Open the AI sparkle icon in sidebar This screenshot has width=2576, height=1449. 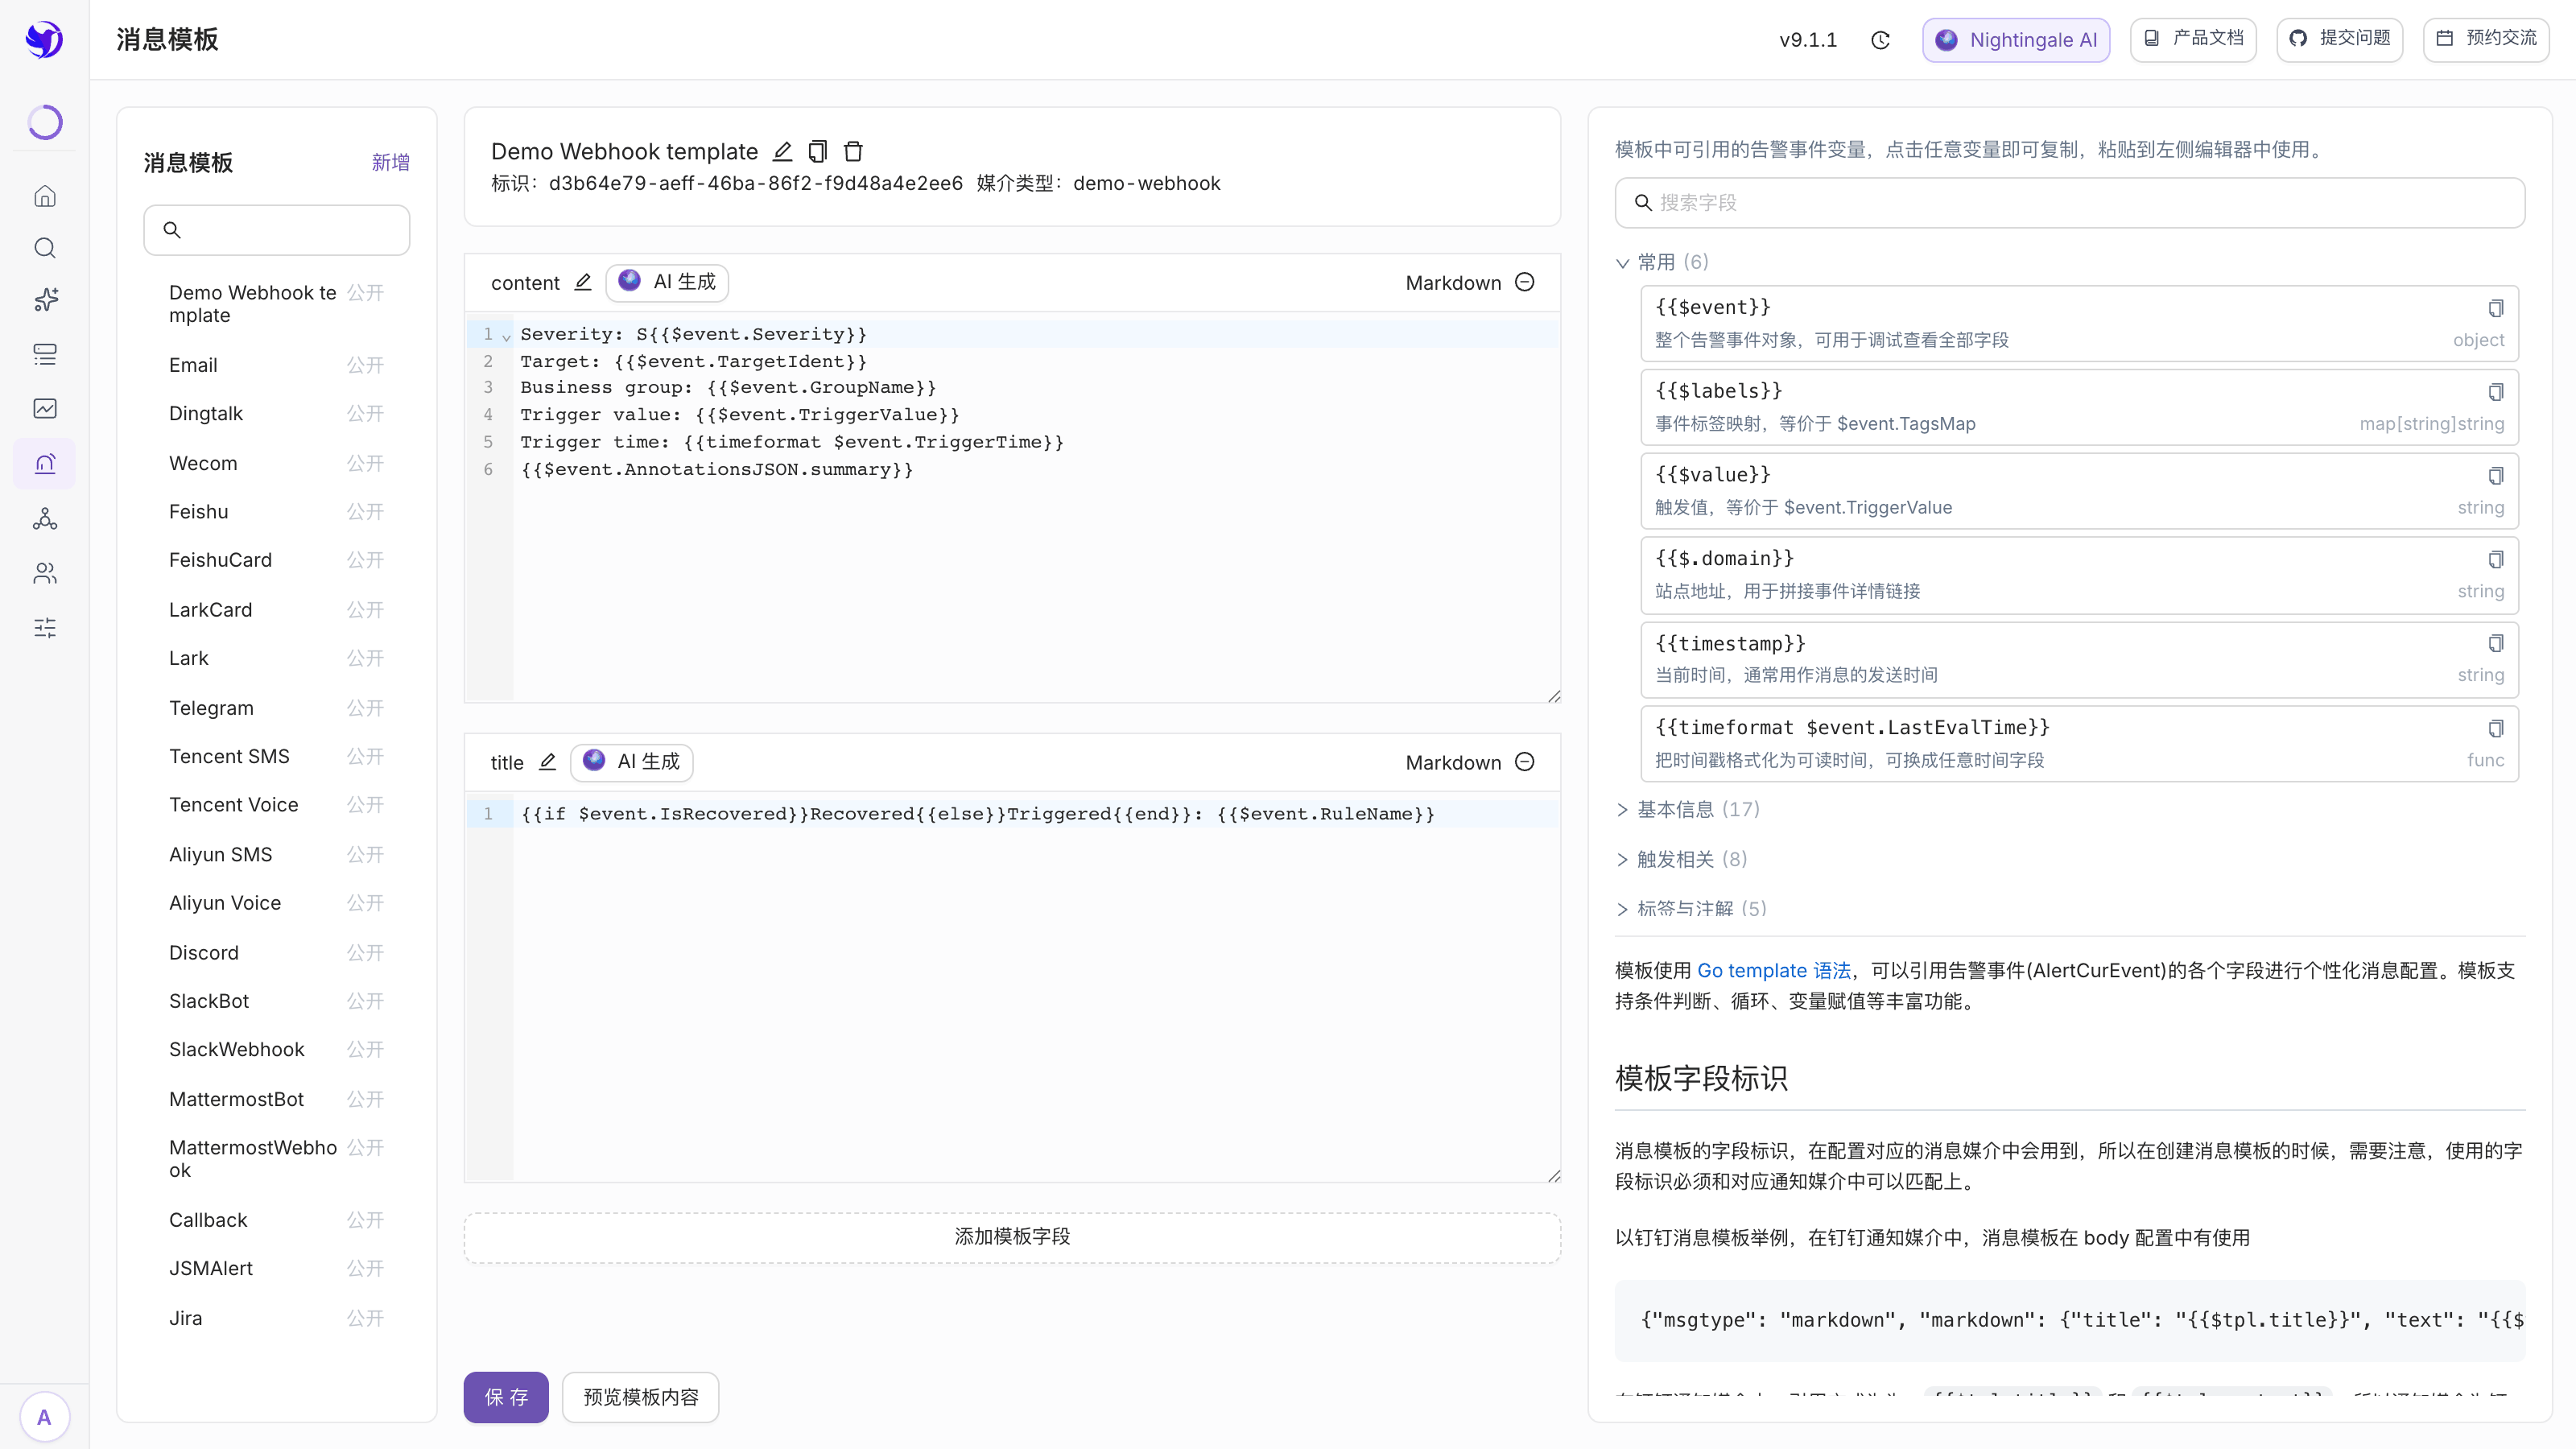(x=45, y=300)
